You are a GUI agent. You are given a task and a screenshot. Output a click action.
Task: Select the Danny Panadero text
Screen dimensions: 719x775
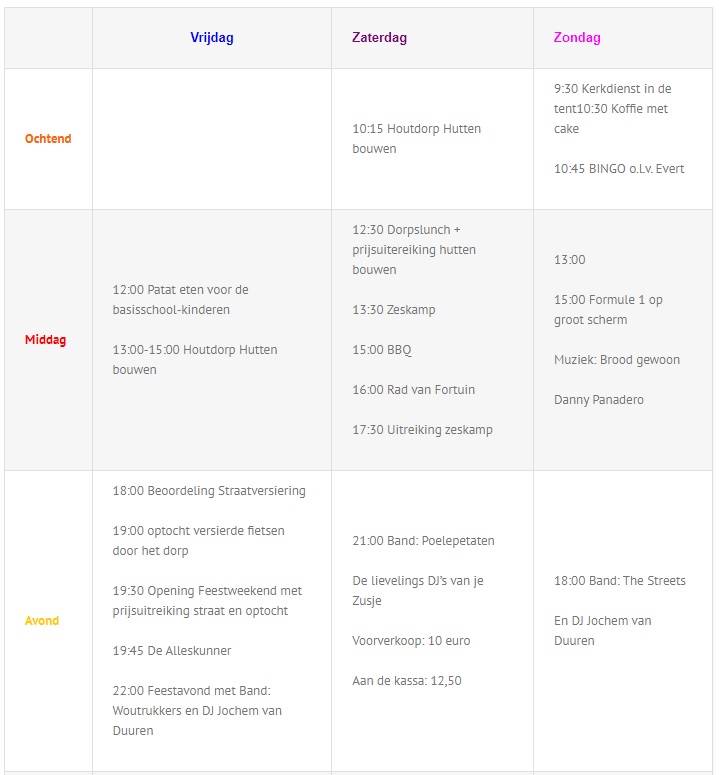click(599, 399)
